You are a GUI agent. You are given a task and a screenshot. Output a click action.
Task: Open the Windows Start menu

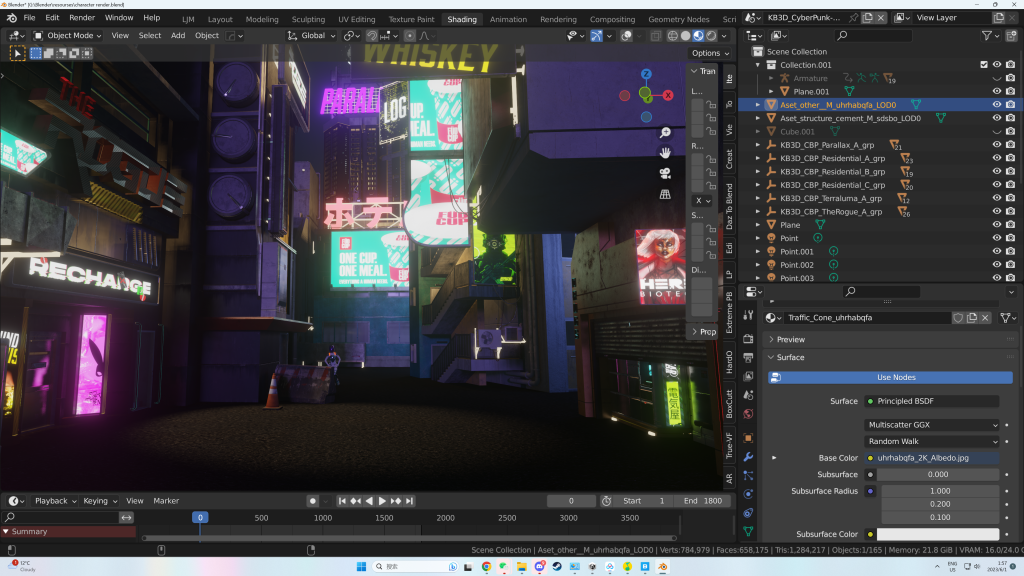[361, 567]
